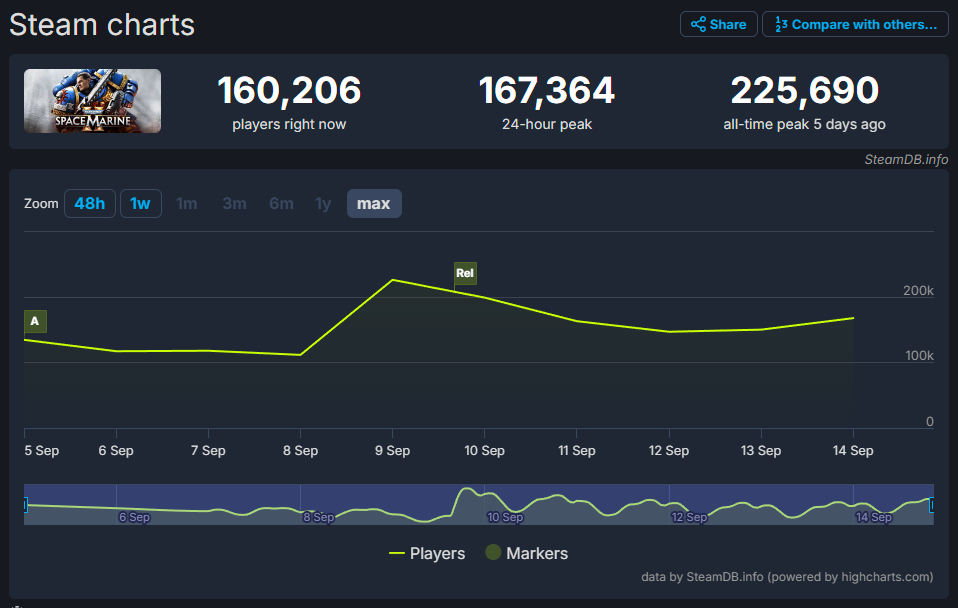Viewport: 958px width, 608px height.
Task: Click the all-time peak 225,690 stat
Action: [804, 92]
